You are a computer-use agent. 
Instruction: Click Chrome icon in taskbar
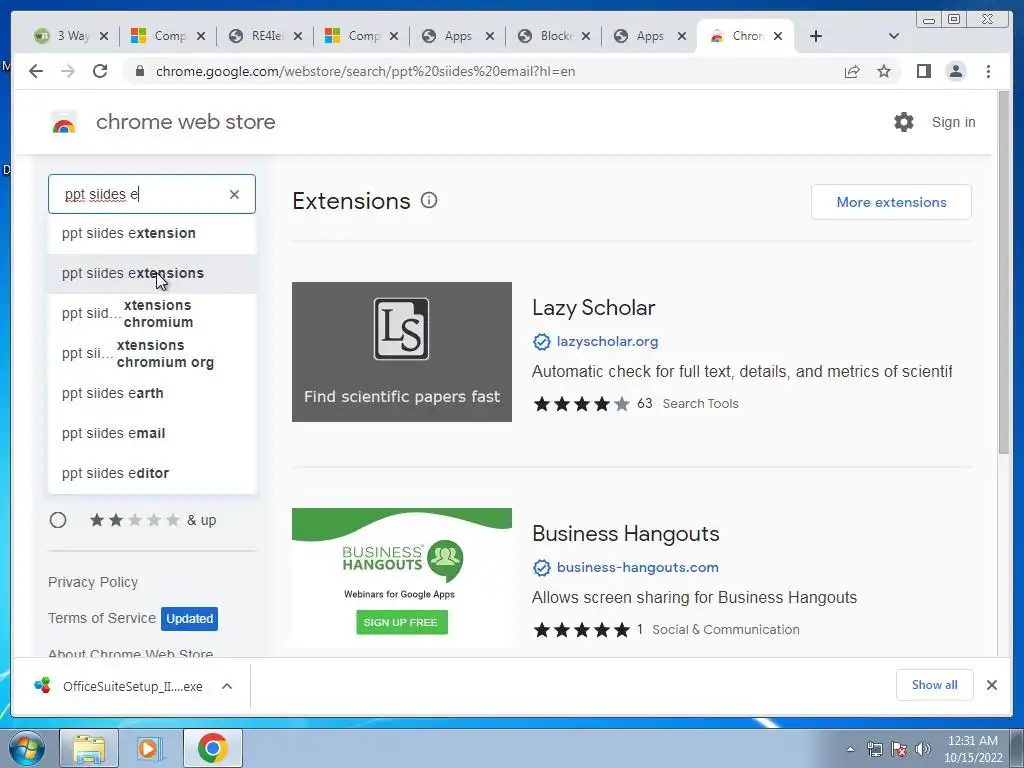point(213,748)
